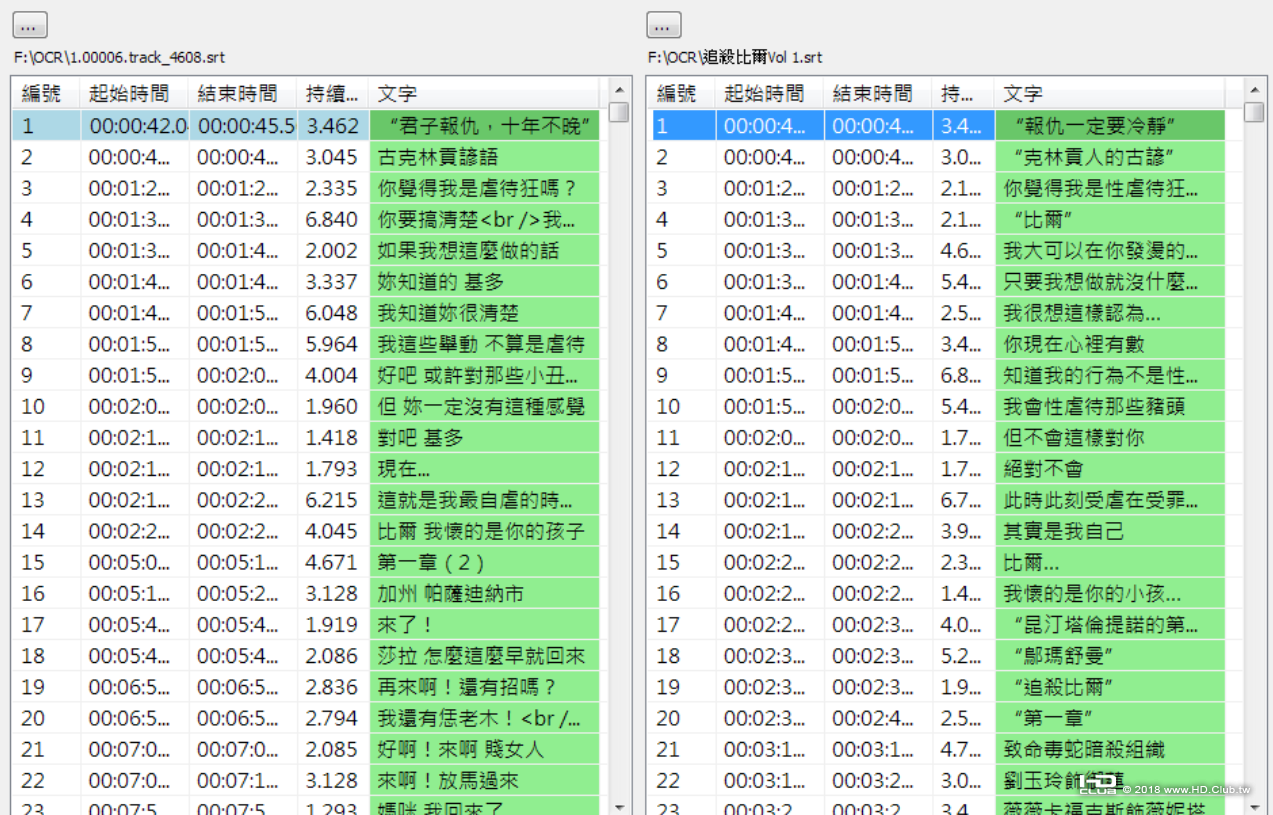This screenshot has height=815, width=1273.
Task: Sort right list by 結束時間 header
Action: coord(878,94)
